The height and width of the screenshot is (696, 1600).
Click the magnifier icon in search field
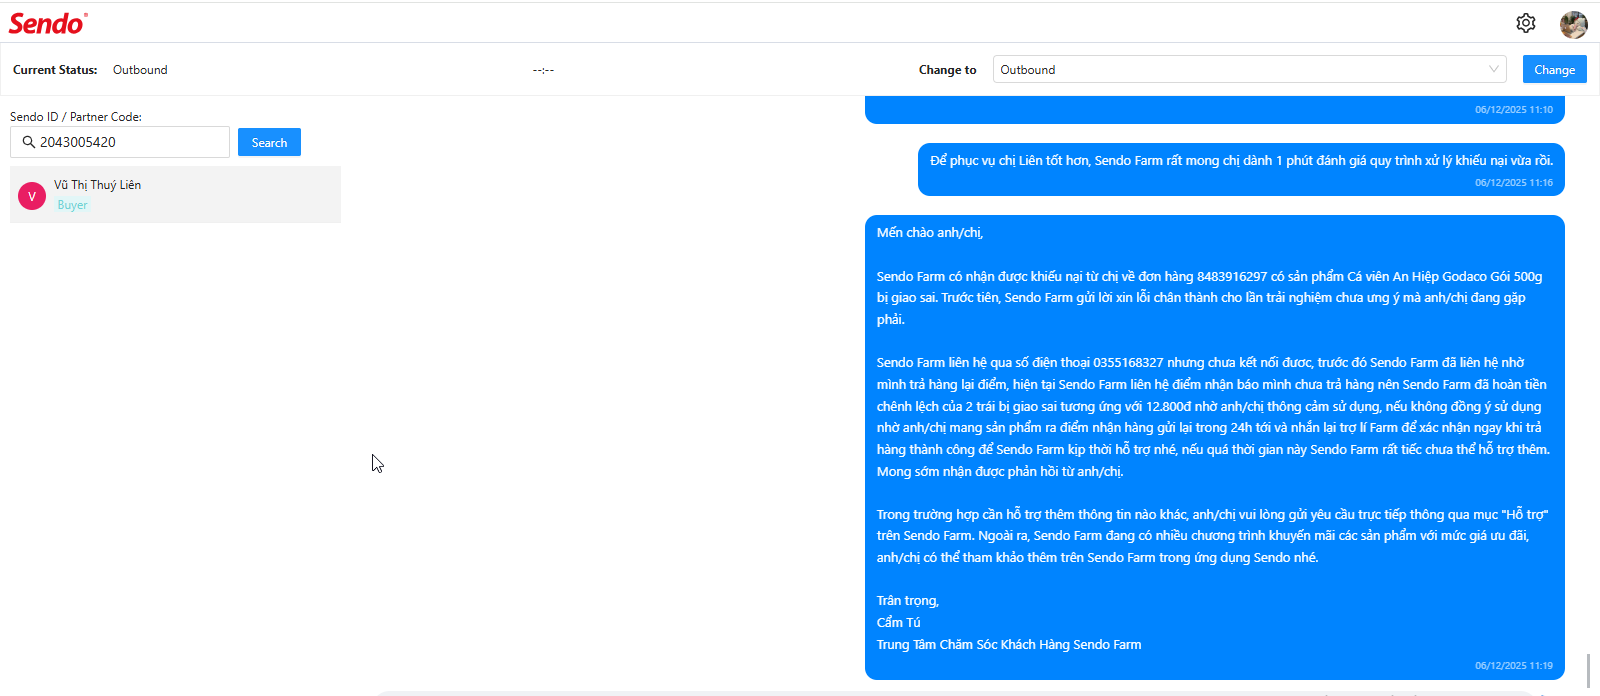(x=29, y=142)
